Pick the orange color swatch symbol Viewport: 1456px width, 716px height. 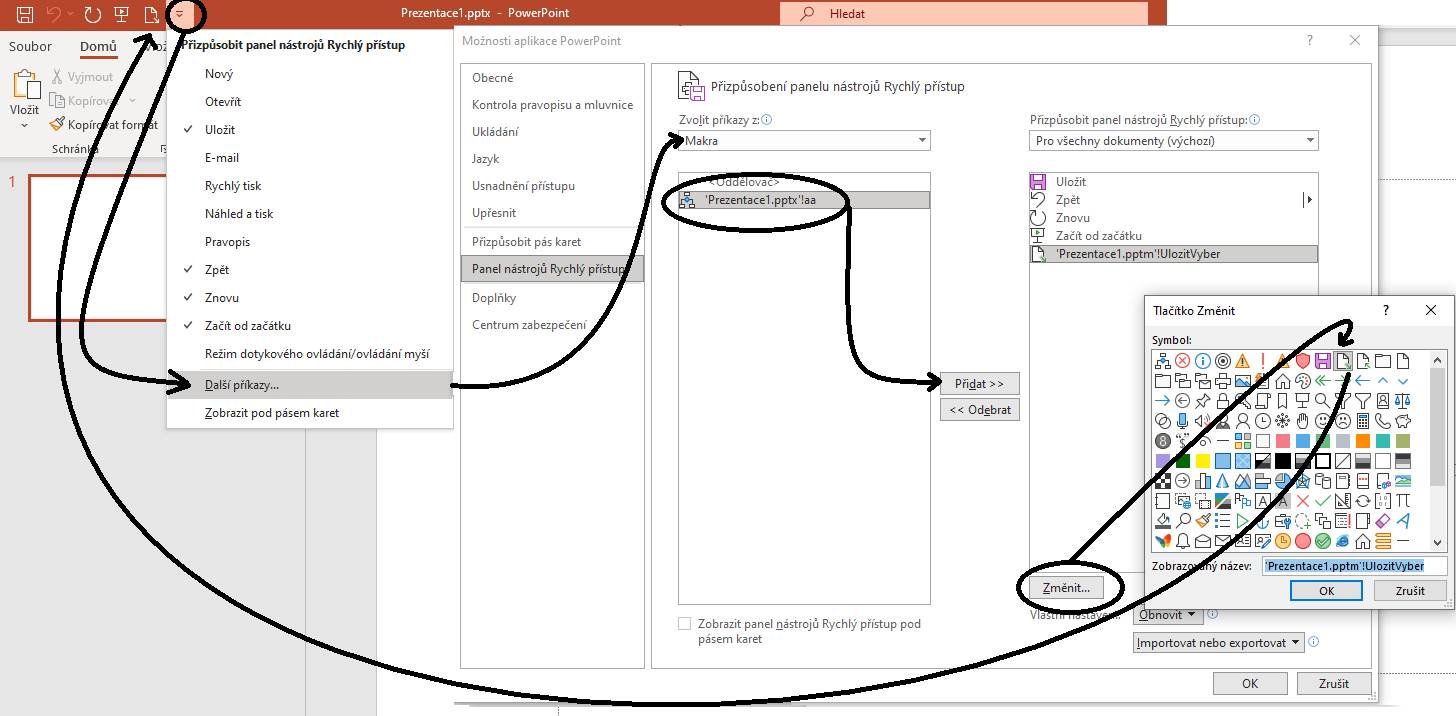[1363, 441]
